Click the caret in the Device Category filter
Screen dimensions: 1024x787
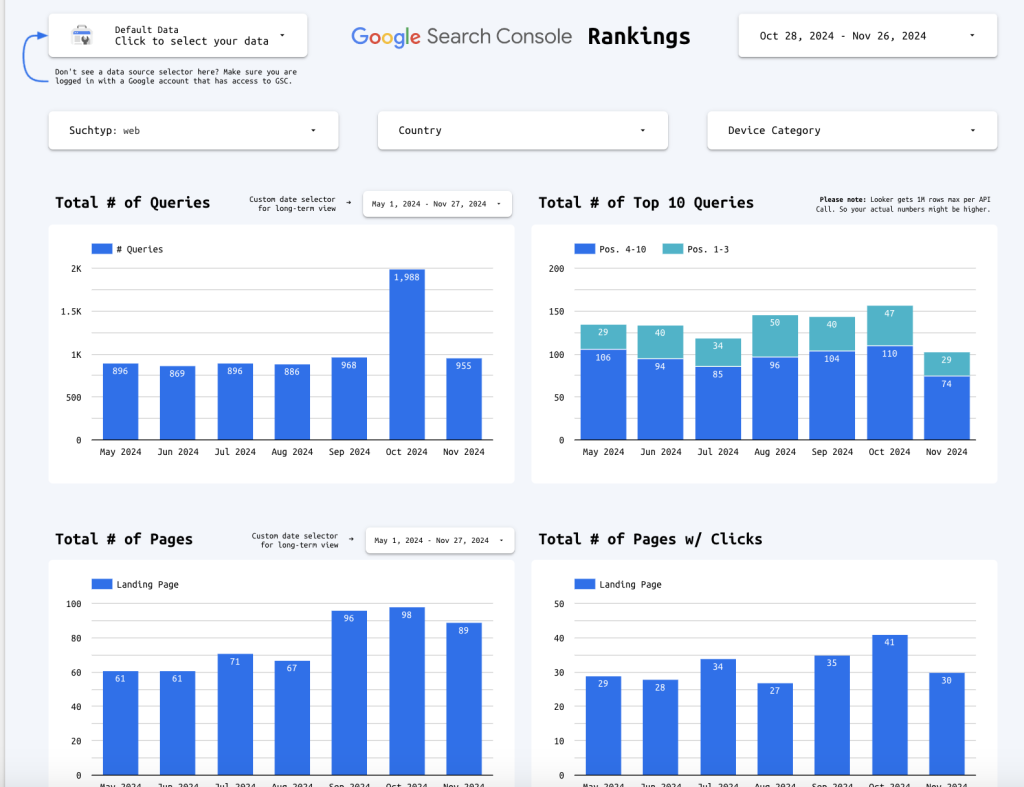[972, 130]
